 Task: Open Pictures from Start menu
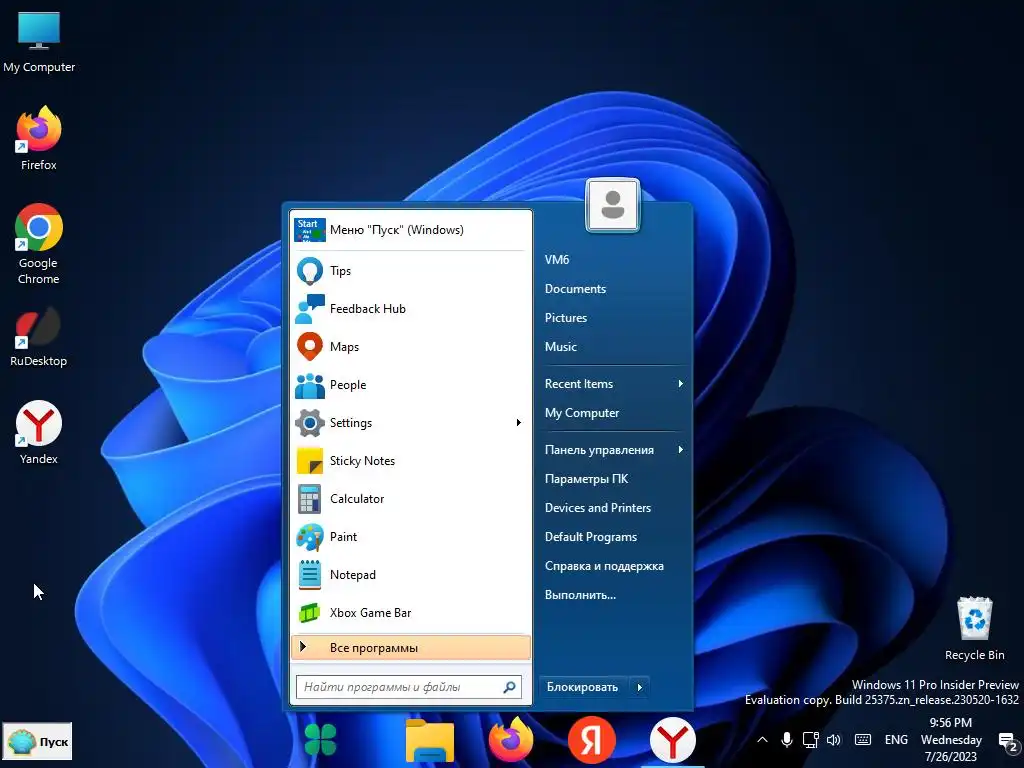click(x=566, y=318)
